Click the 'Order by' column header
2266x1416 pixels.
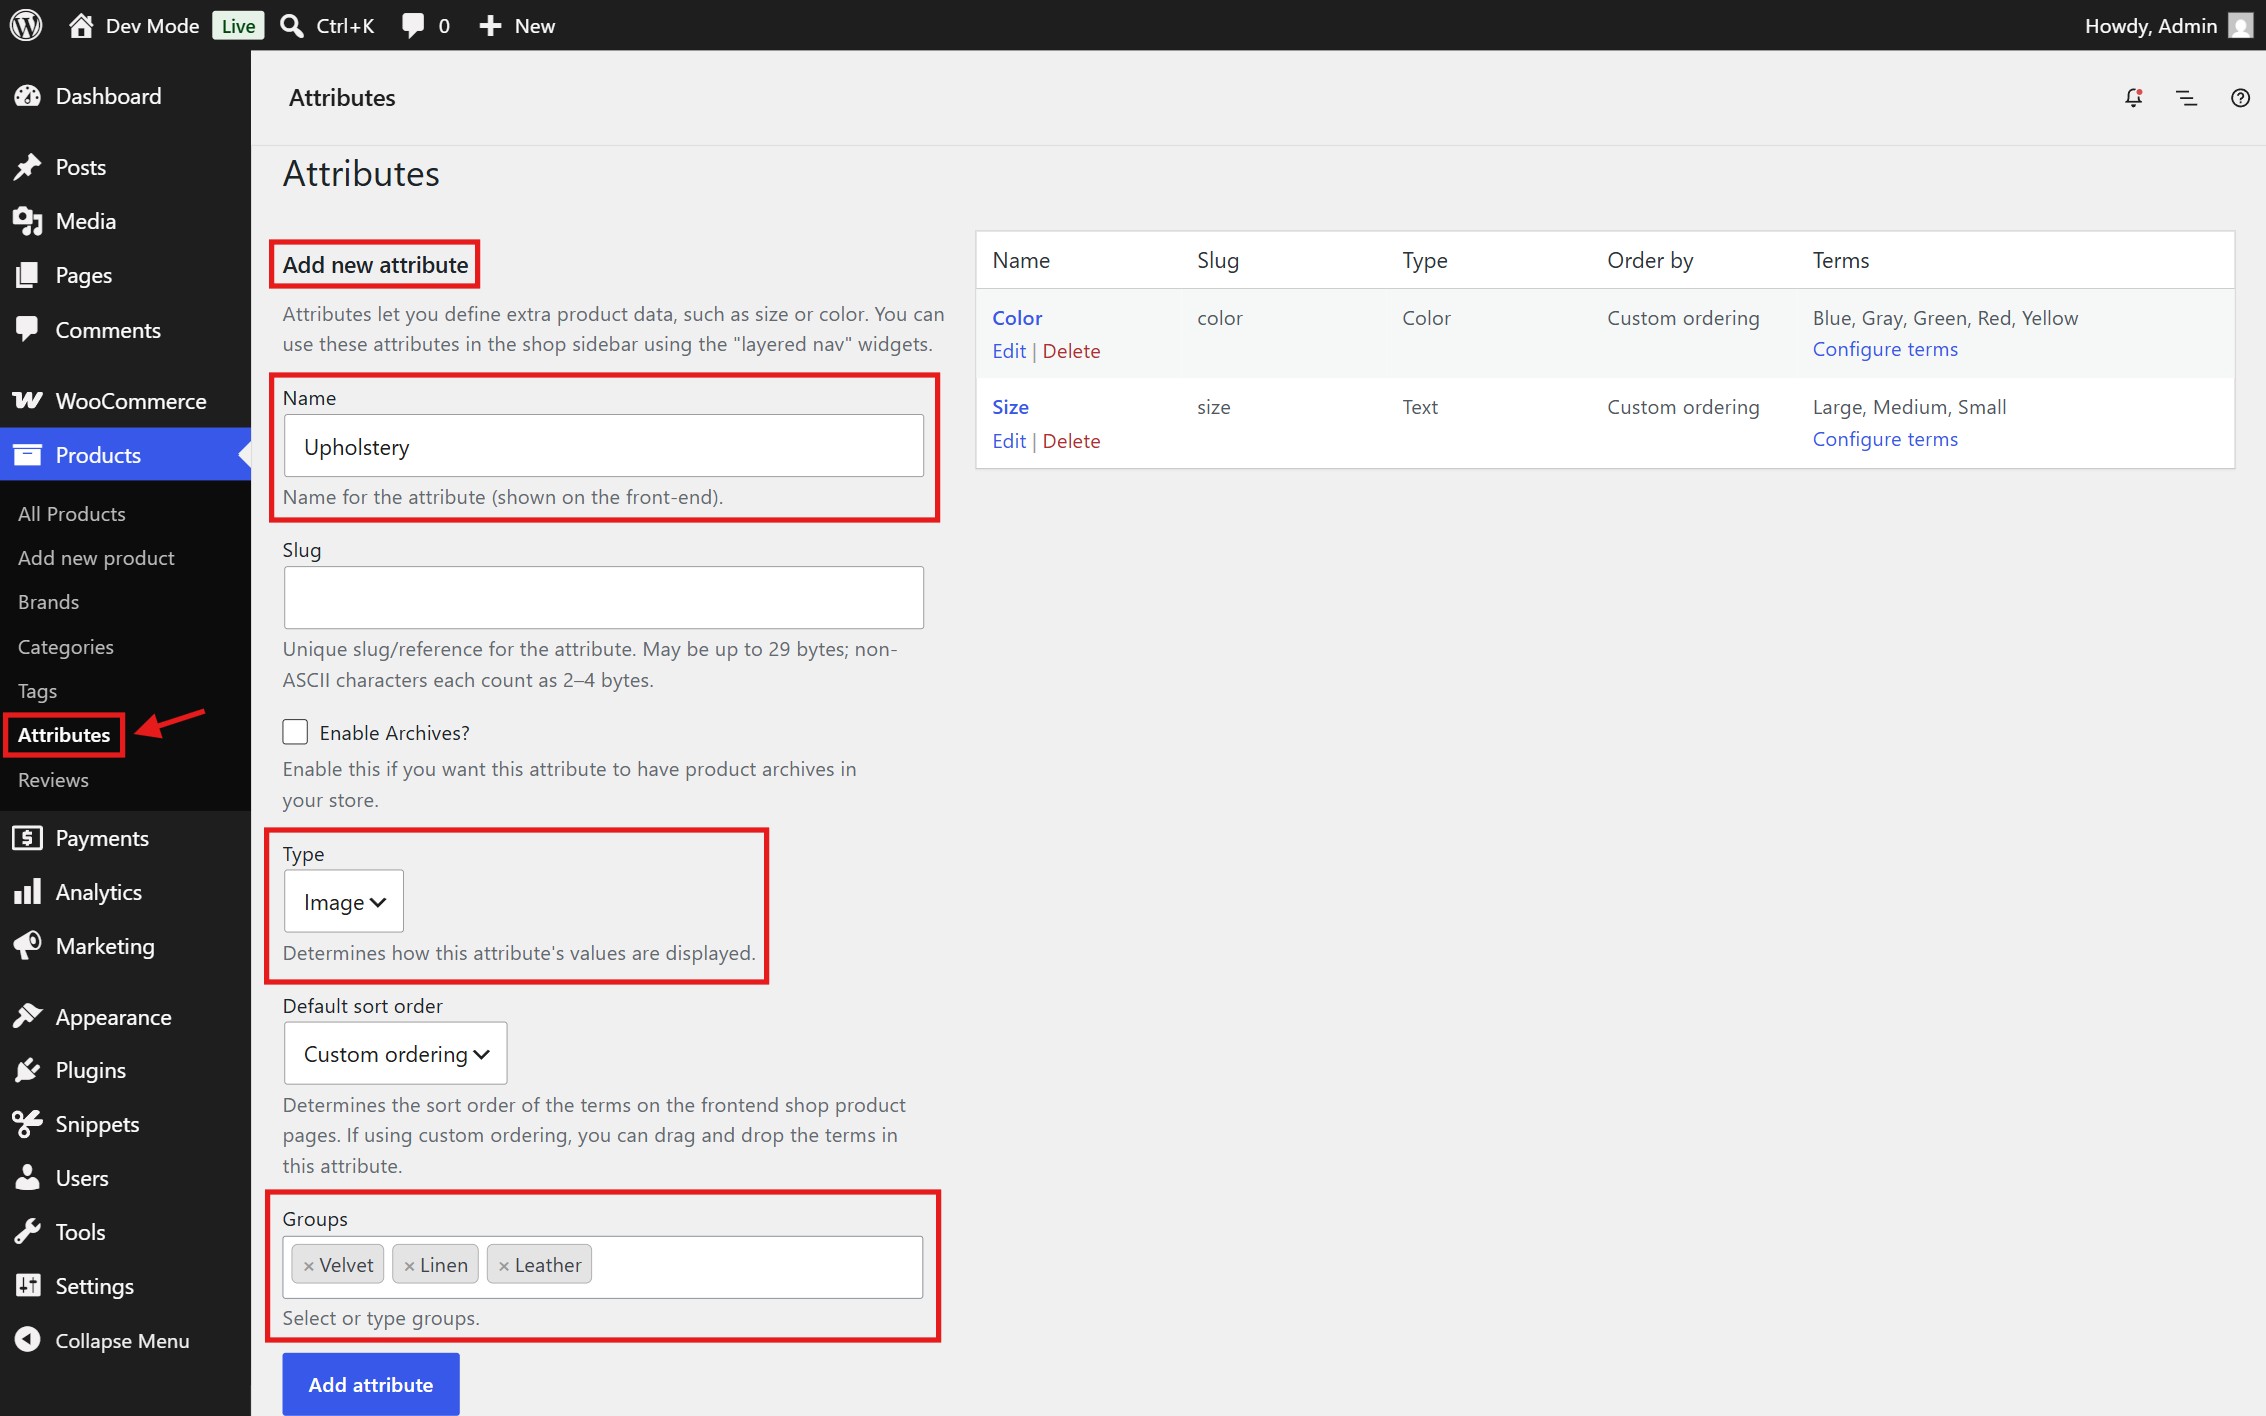click(x=1650, y=260)
